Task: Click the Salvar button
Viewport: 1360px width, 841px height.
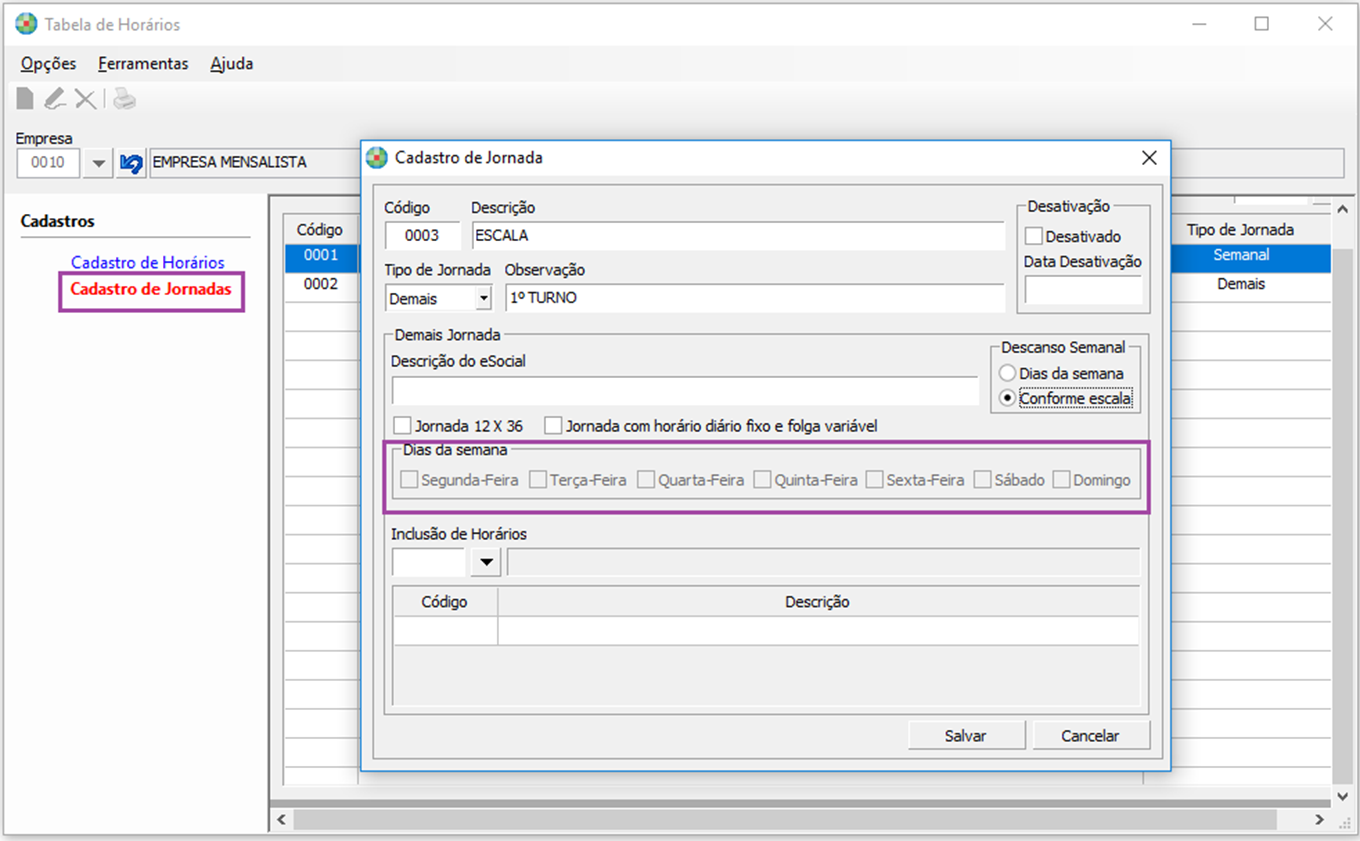Action: [966, 735]
